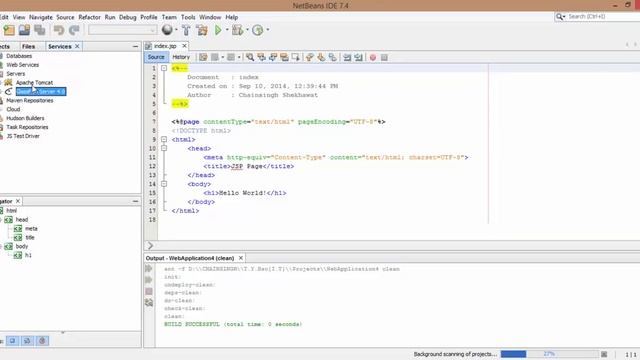
Task: Select Apache Tomcat server node
Action: [x=34, y=82]
